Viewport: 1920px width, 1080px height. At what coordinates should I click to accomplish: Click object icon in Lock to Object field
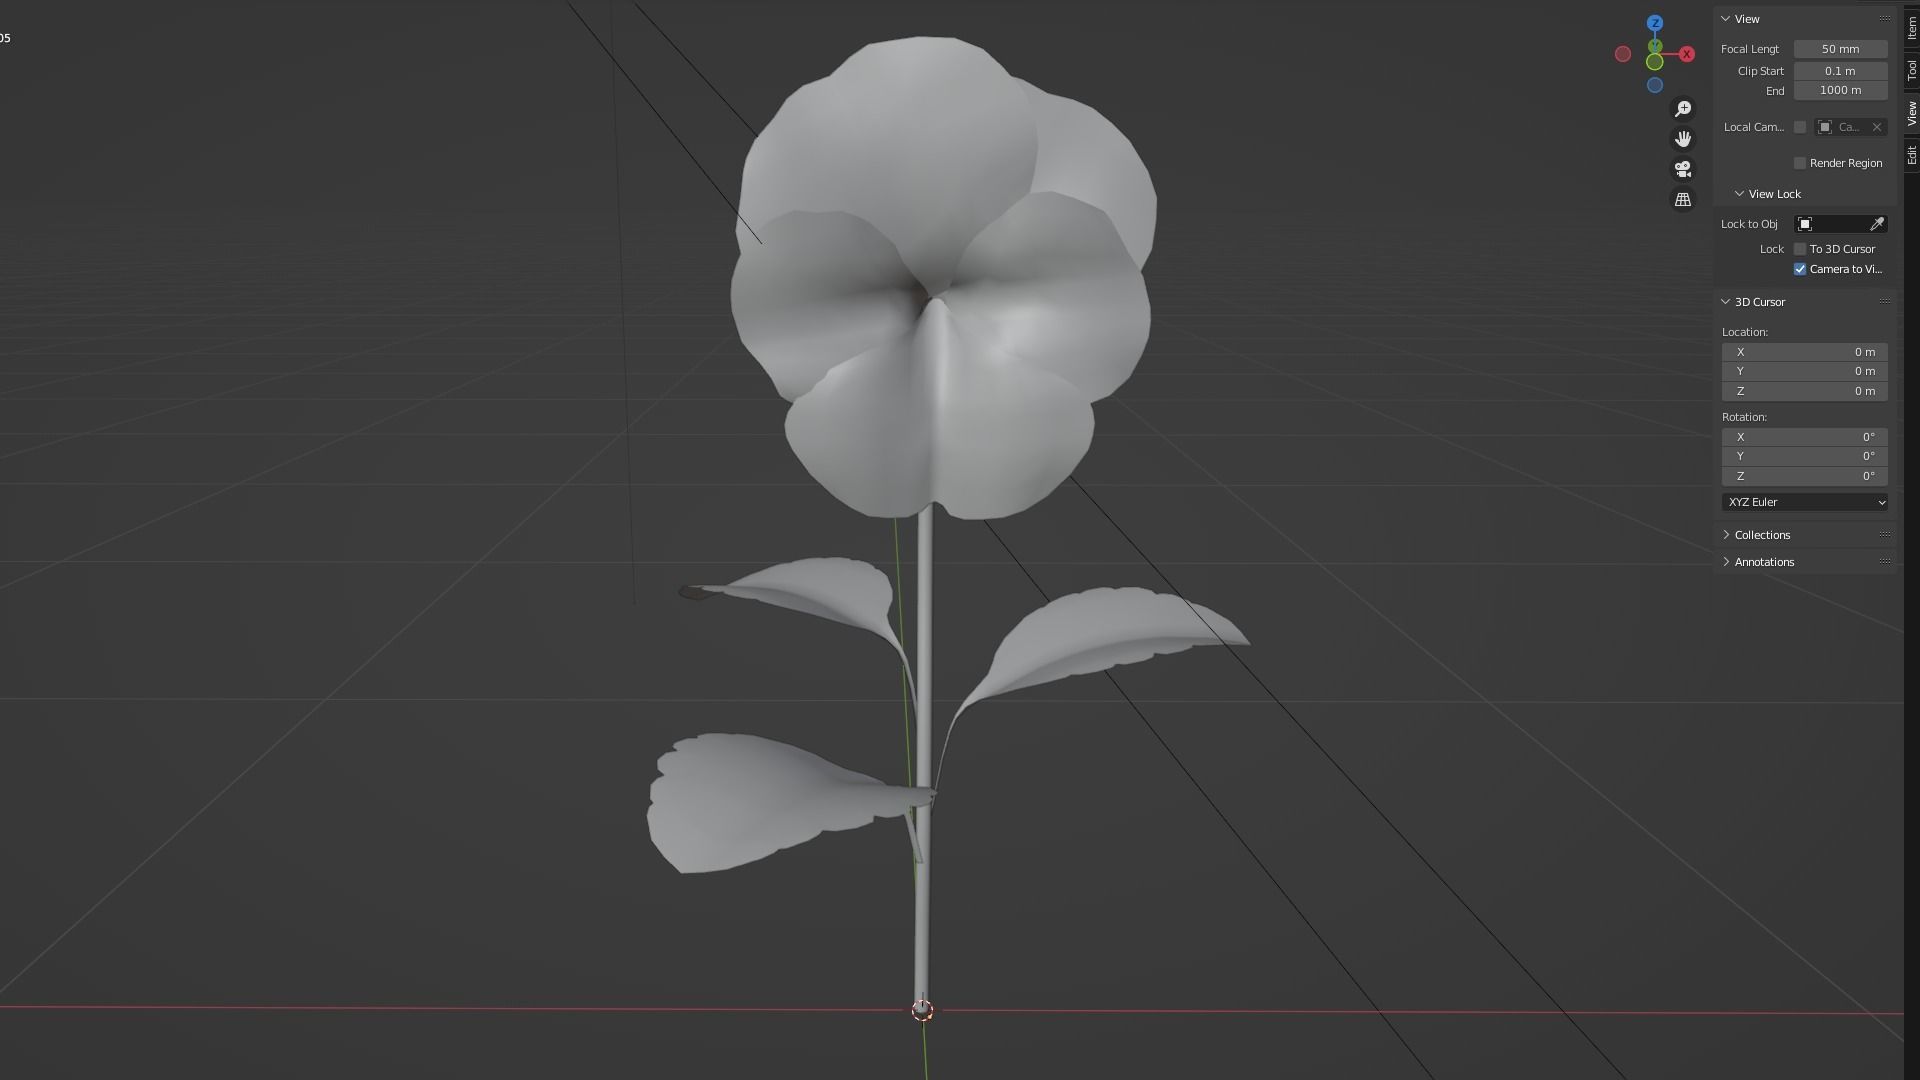(1805, 224)
